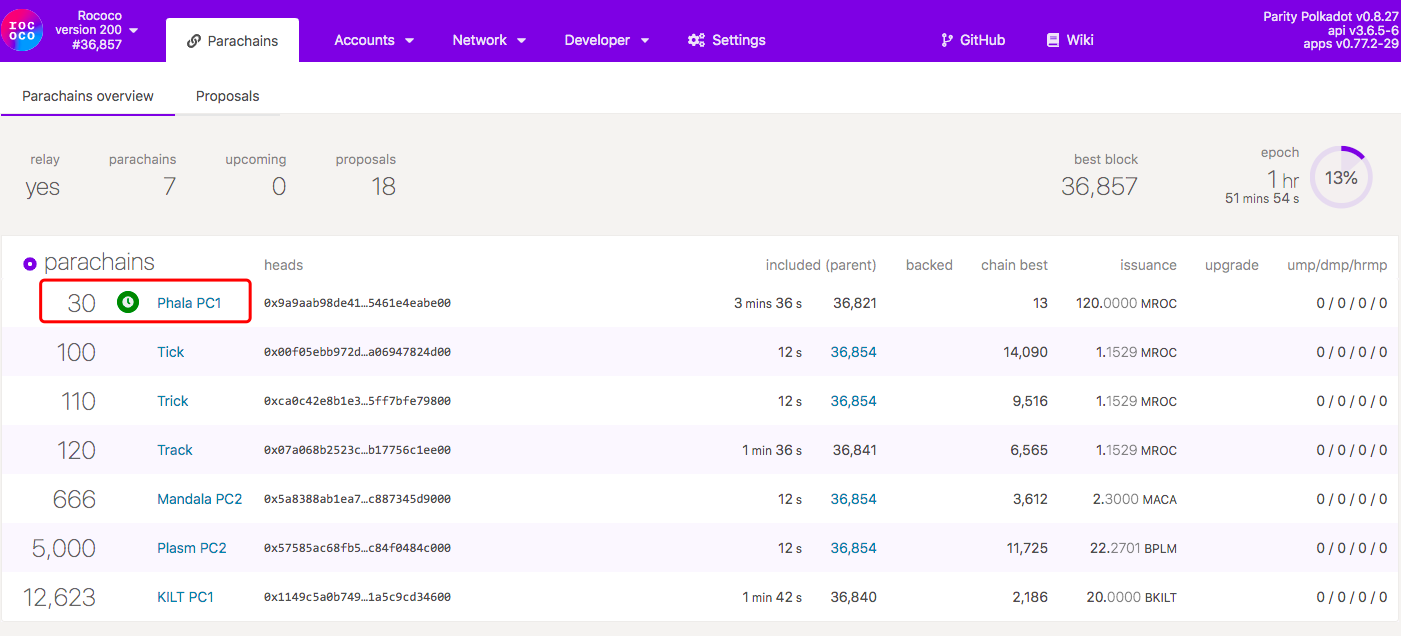This screenshot has width=1401, height=636.
Task: Open block 36,854 link in Mandala PC2 row
Action: point(854,499)
